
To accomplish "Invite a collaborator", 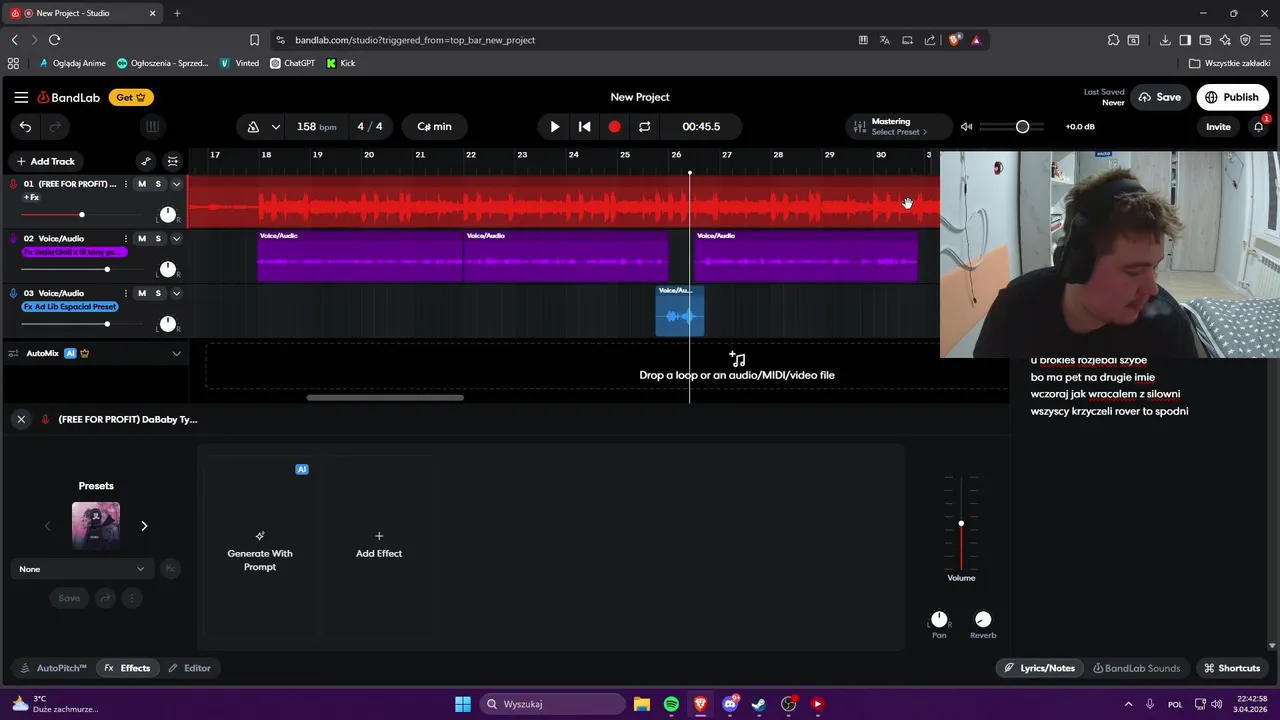I will click(x=1218, y=127).
